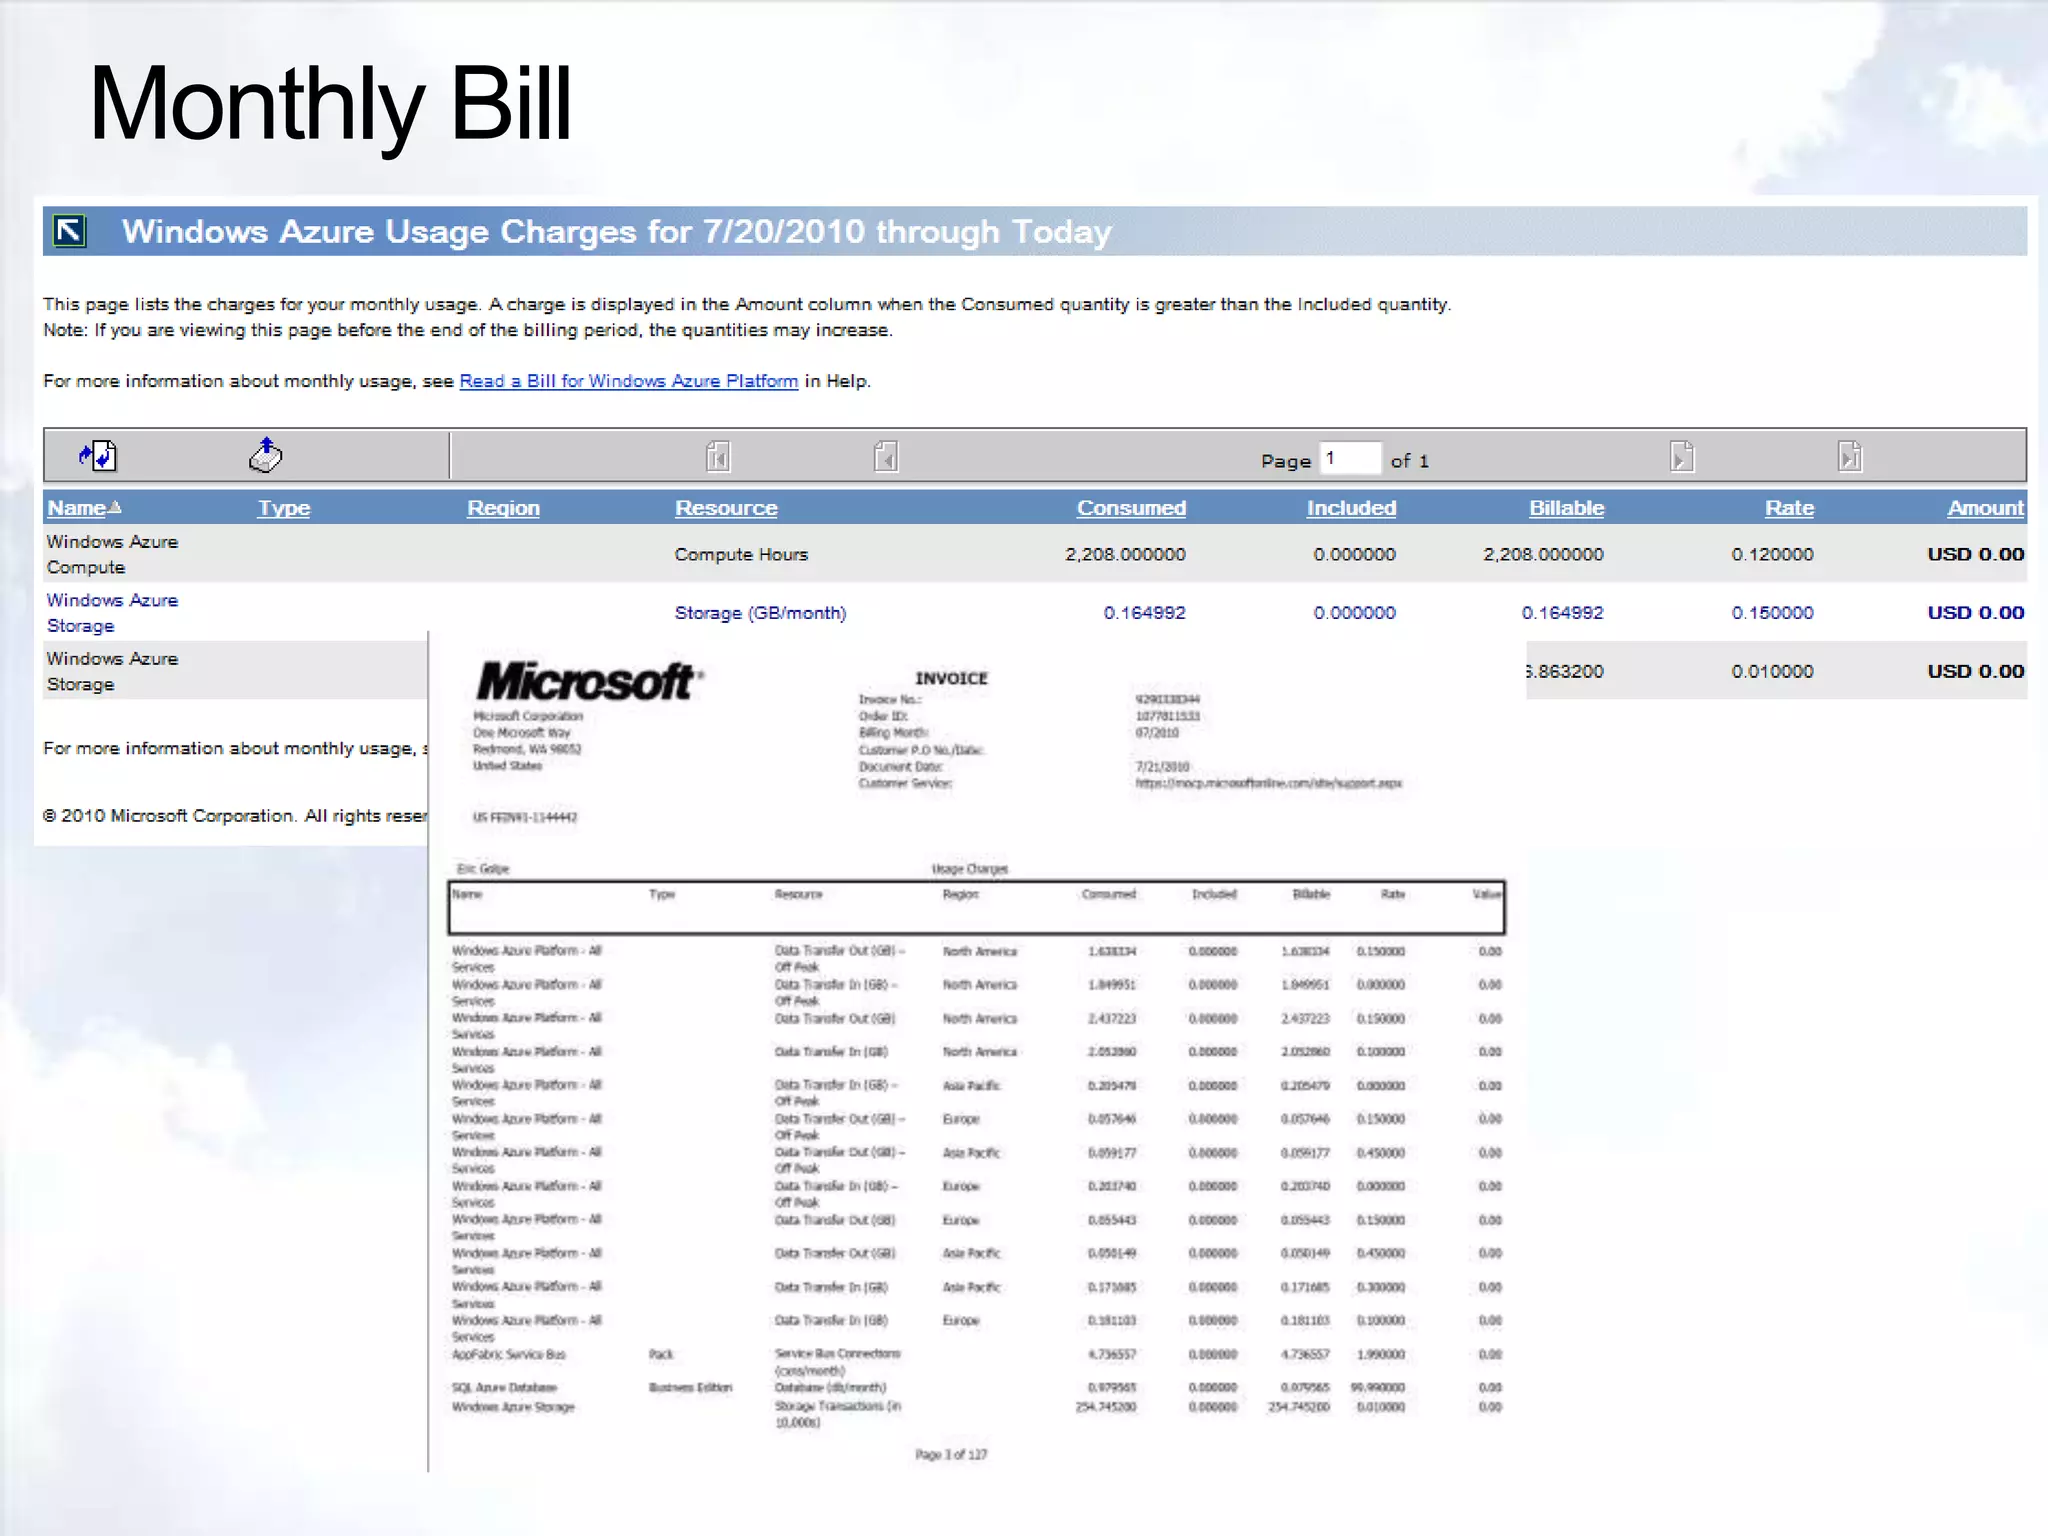Sort by Type column header
This screenshot has width=2048, height=1536.
pos(284,508)
